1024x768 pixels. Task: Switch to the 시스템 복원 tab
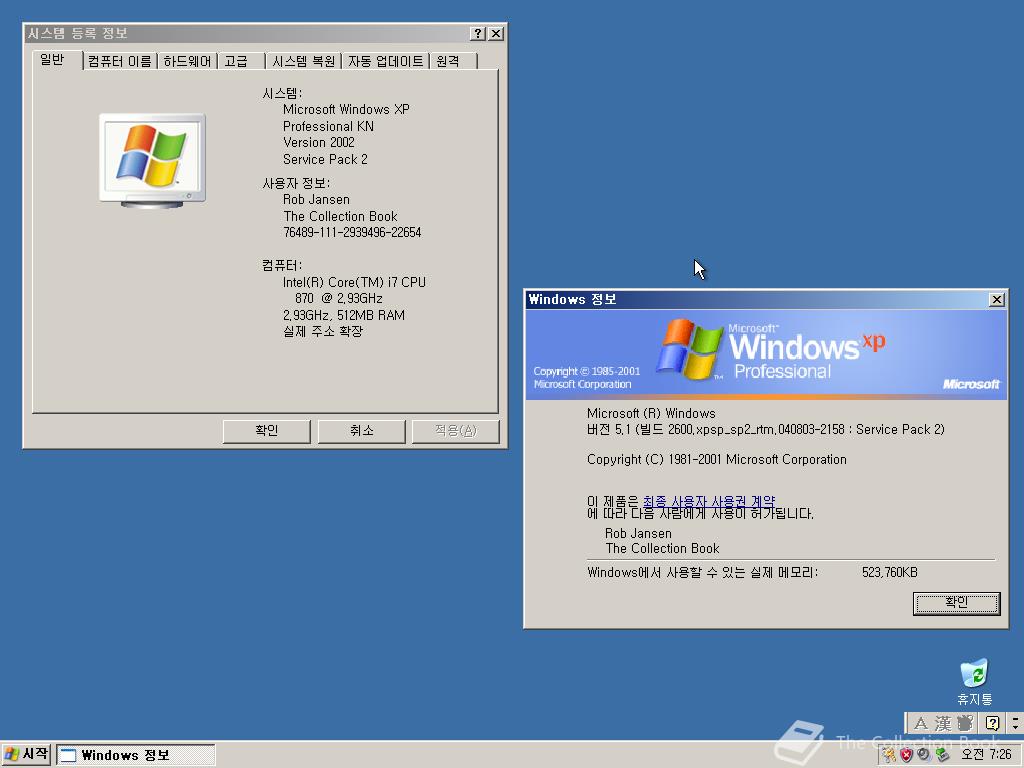coord(304,61)
